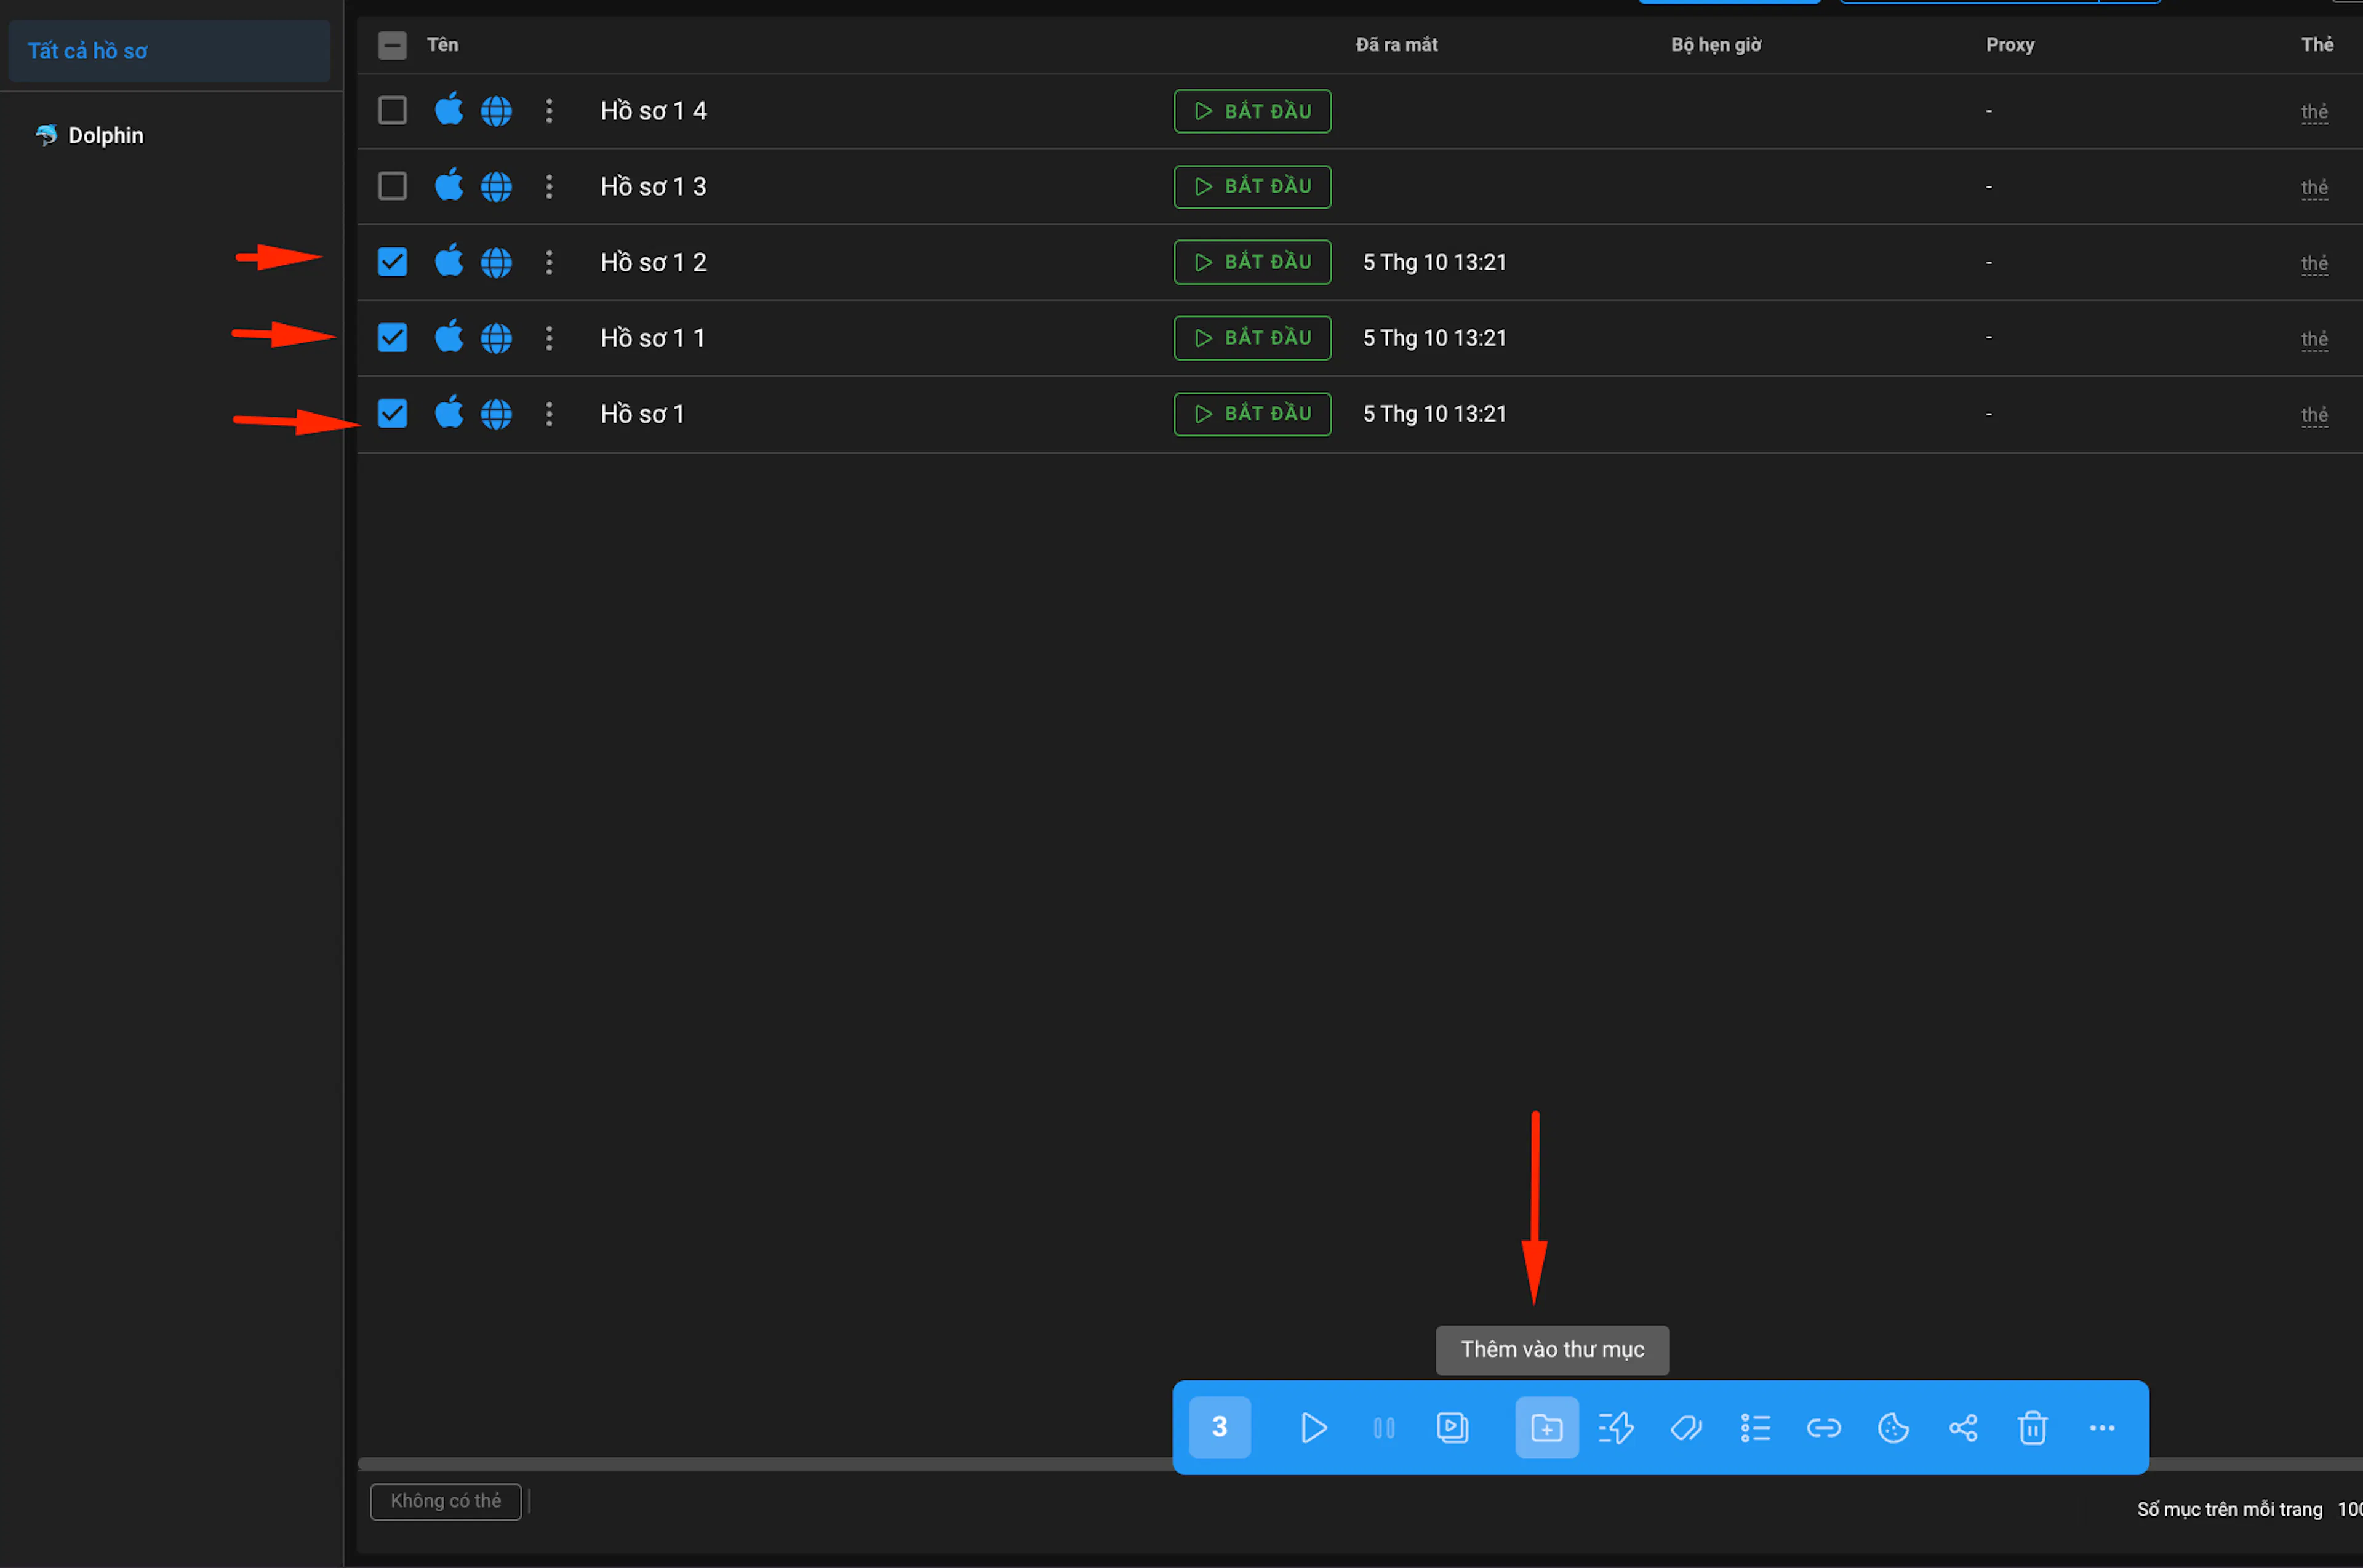Click the Apple icon for Hồ sơ 1 4

tap(449, 109)
